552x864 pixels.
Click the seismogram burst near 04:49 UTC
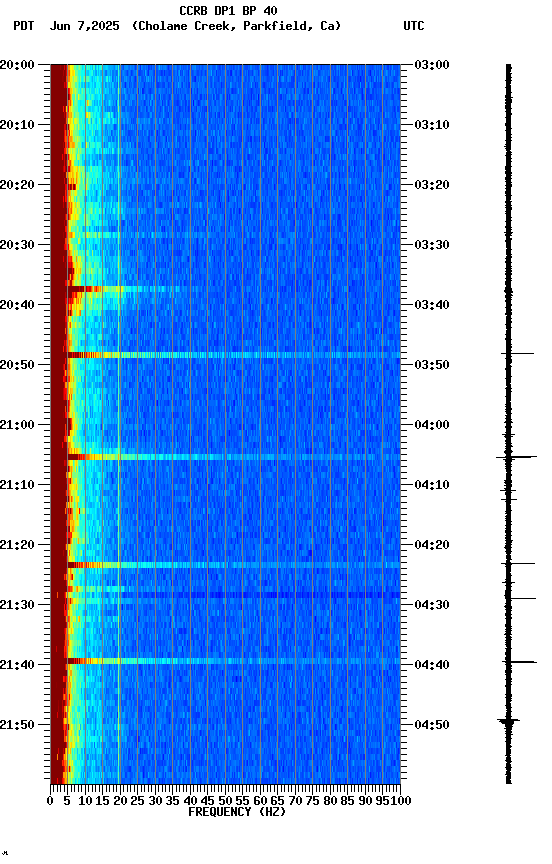tap(508, 721)
